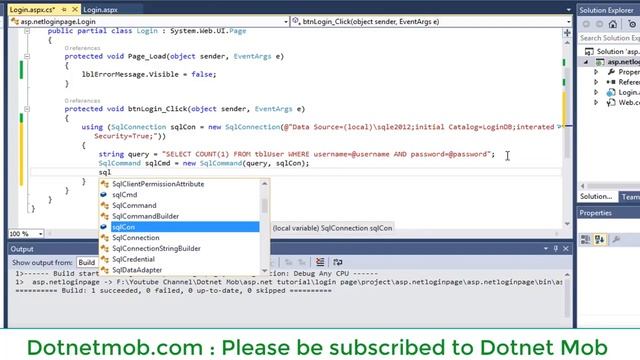Click the Solution Explorer refresh-history icon
Image resolution: width=640 pixels, height=360 pixels.
click(x=632, y=24)
